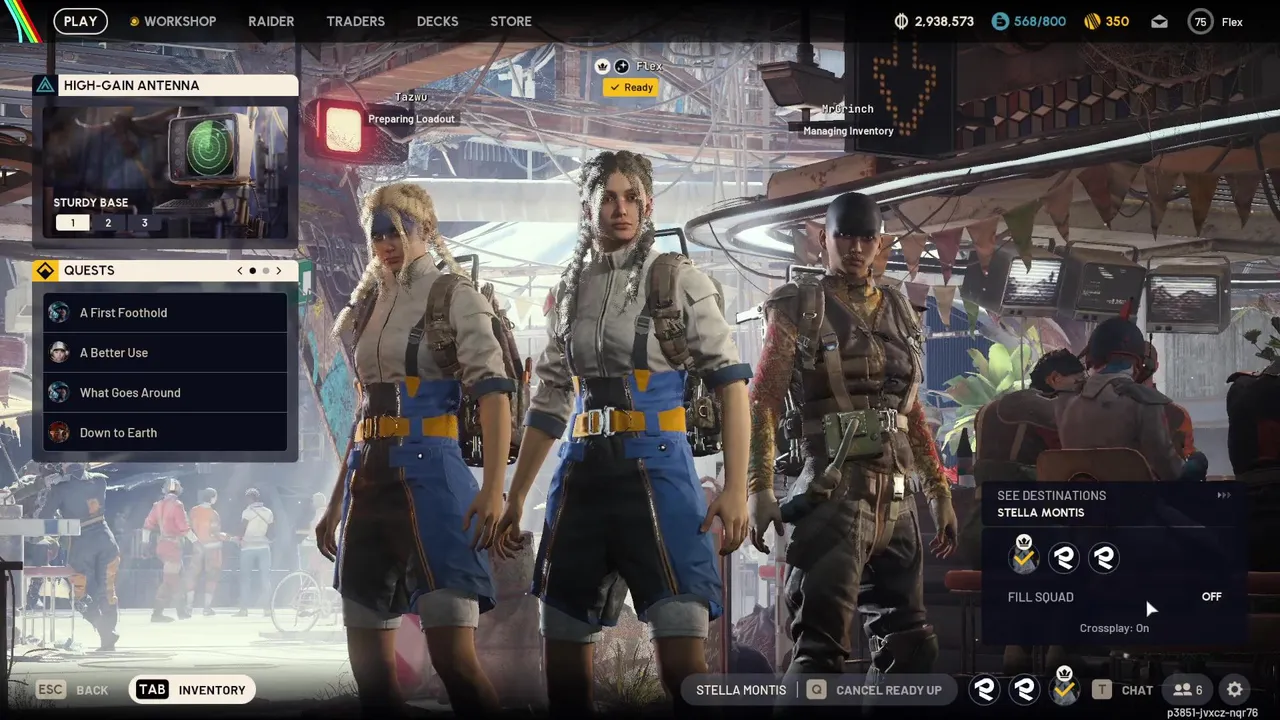Click the crown leader icon beside Flex nametag
The image size is (1280, 720).
(603, 66)
